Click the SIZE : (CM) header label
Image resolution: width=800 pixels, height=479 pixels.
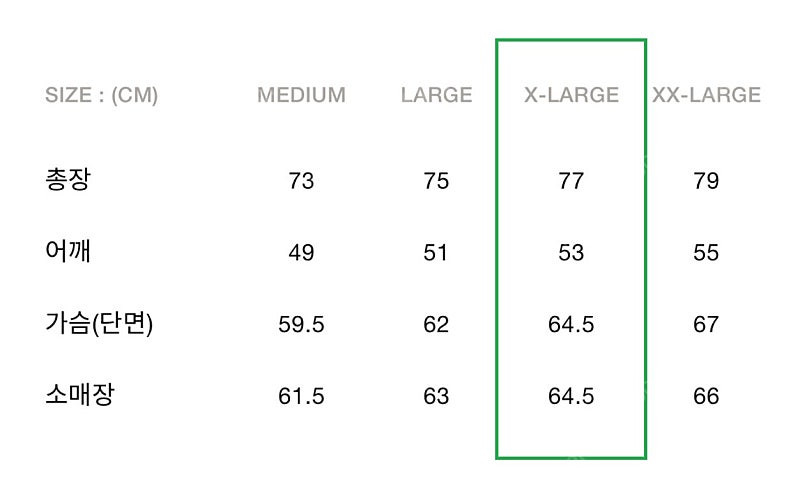[101, 96]
